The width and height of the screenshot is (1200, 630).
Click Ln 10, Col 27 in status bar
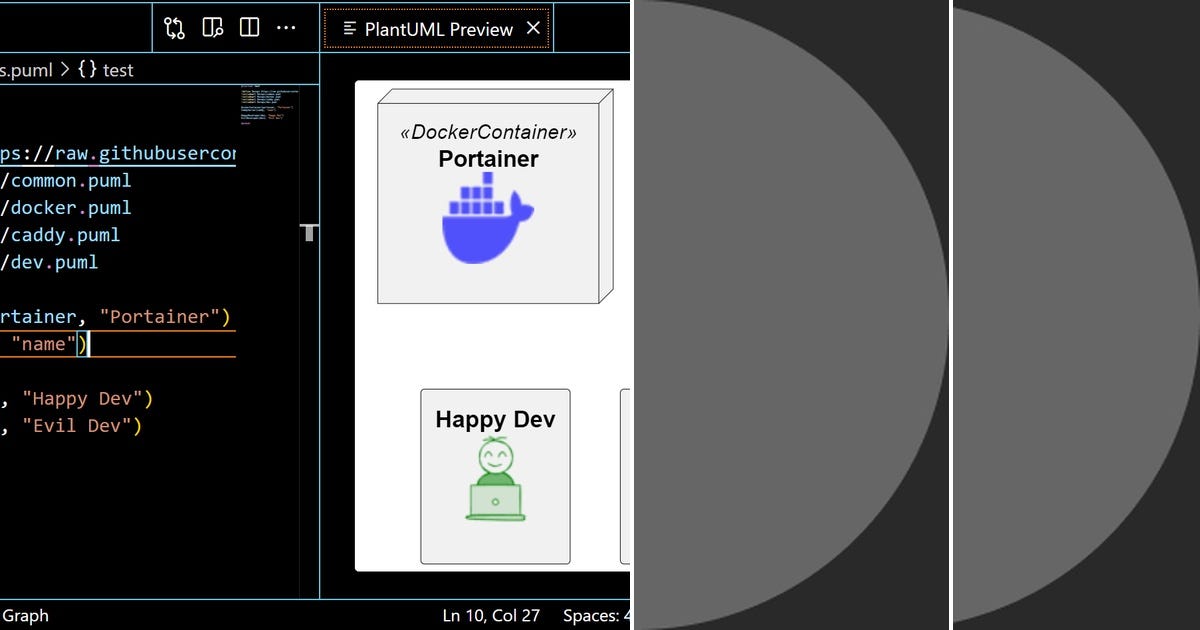coord(491,616)
